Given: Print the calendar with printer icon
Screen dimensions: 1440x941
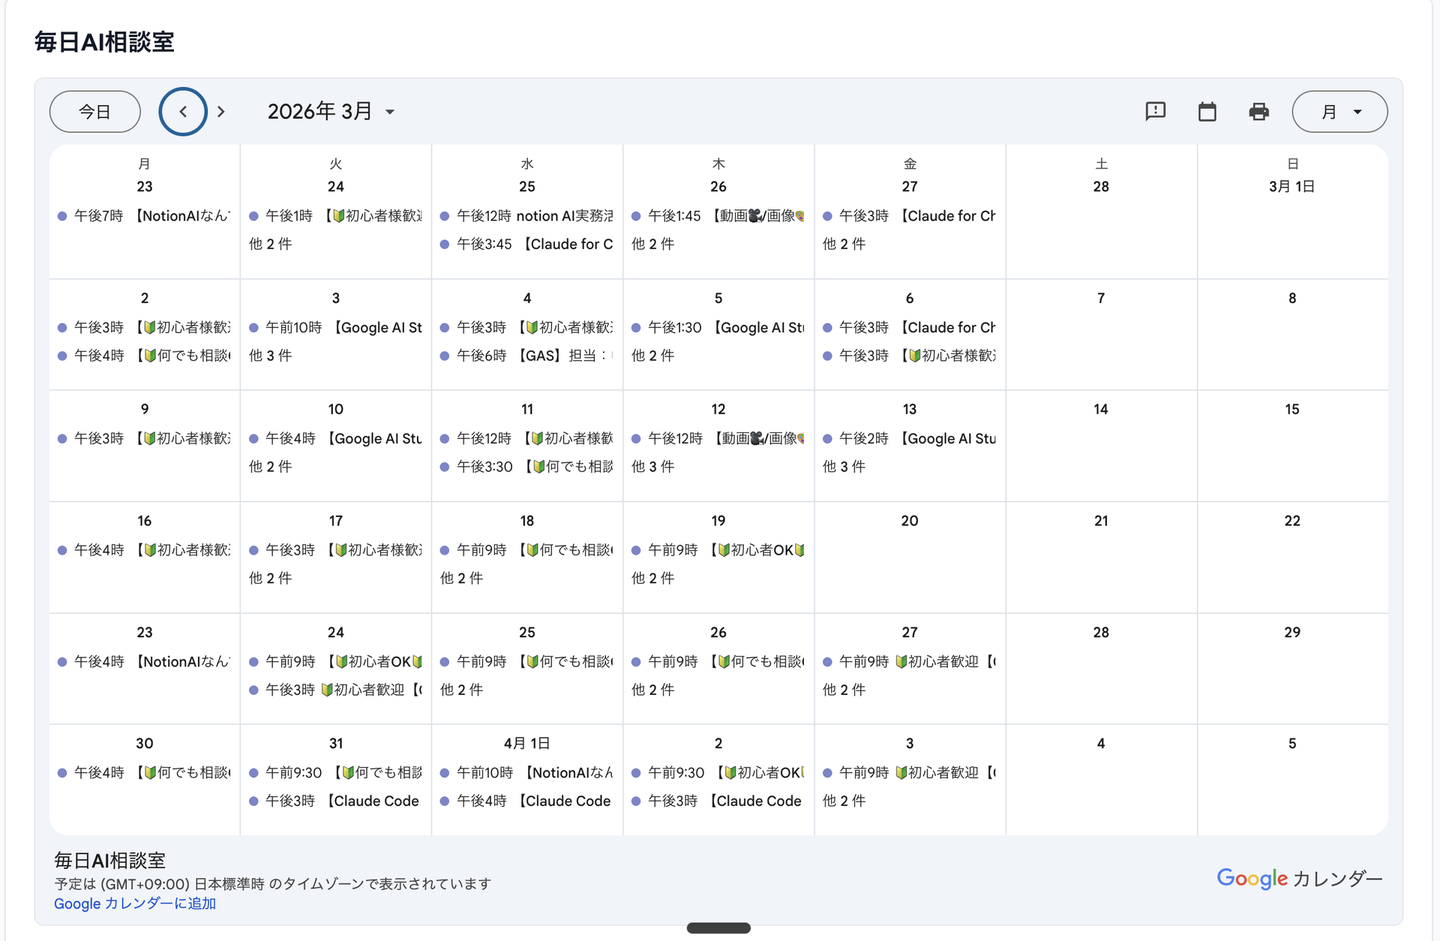Looking at the screenshot, I should (1259, 111).
